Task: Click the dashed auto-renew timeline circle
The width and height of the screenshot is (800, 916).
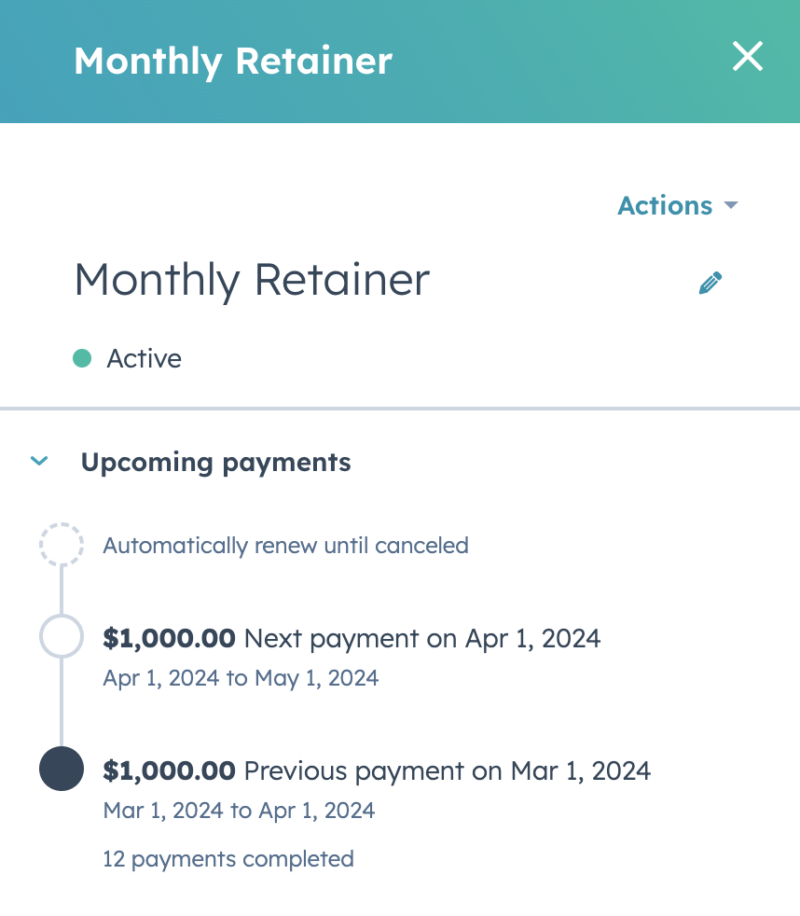Action: coord(61,544)
